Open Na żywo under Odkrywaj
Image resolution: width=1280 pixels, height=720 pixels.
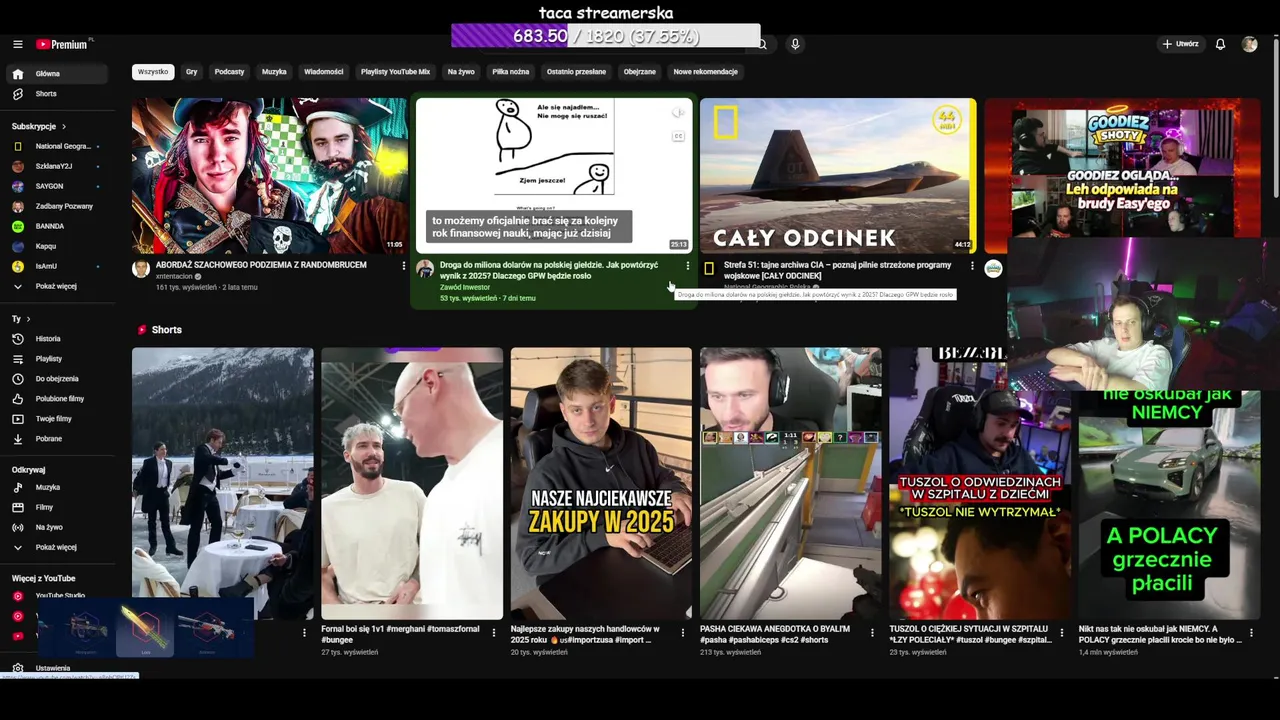pos(59,528)
